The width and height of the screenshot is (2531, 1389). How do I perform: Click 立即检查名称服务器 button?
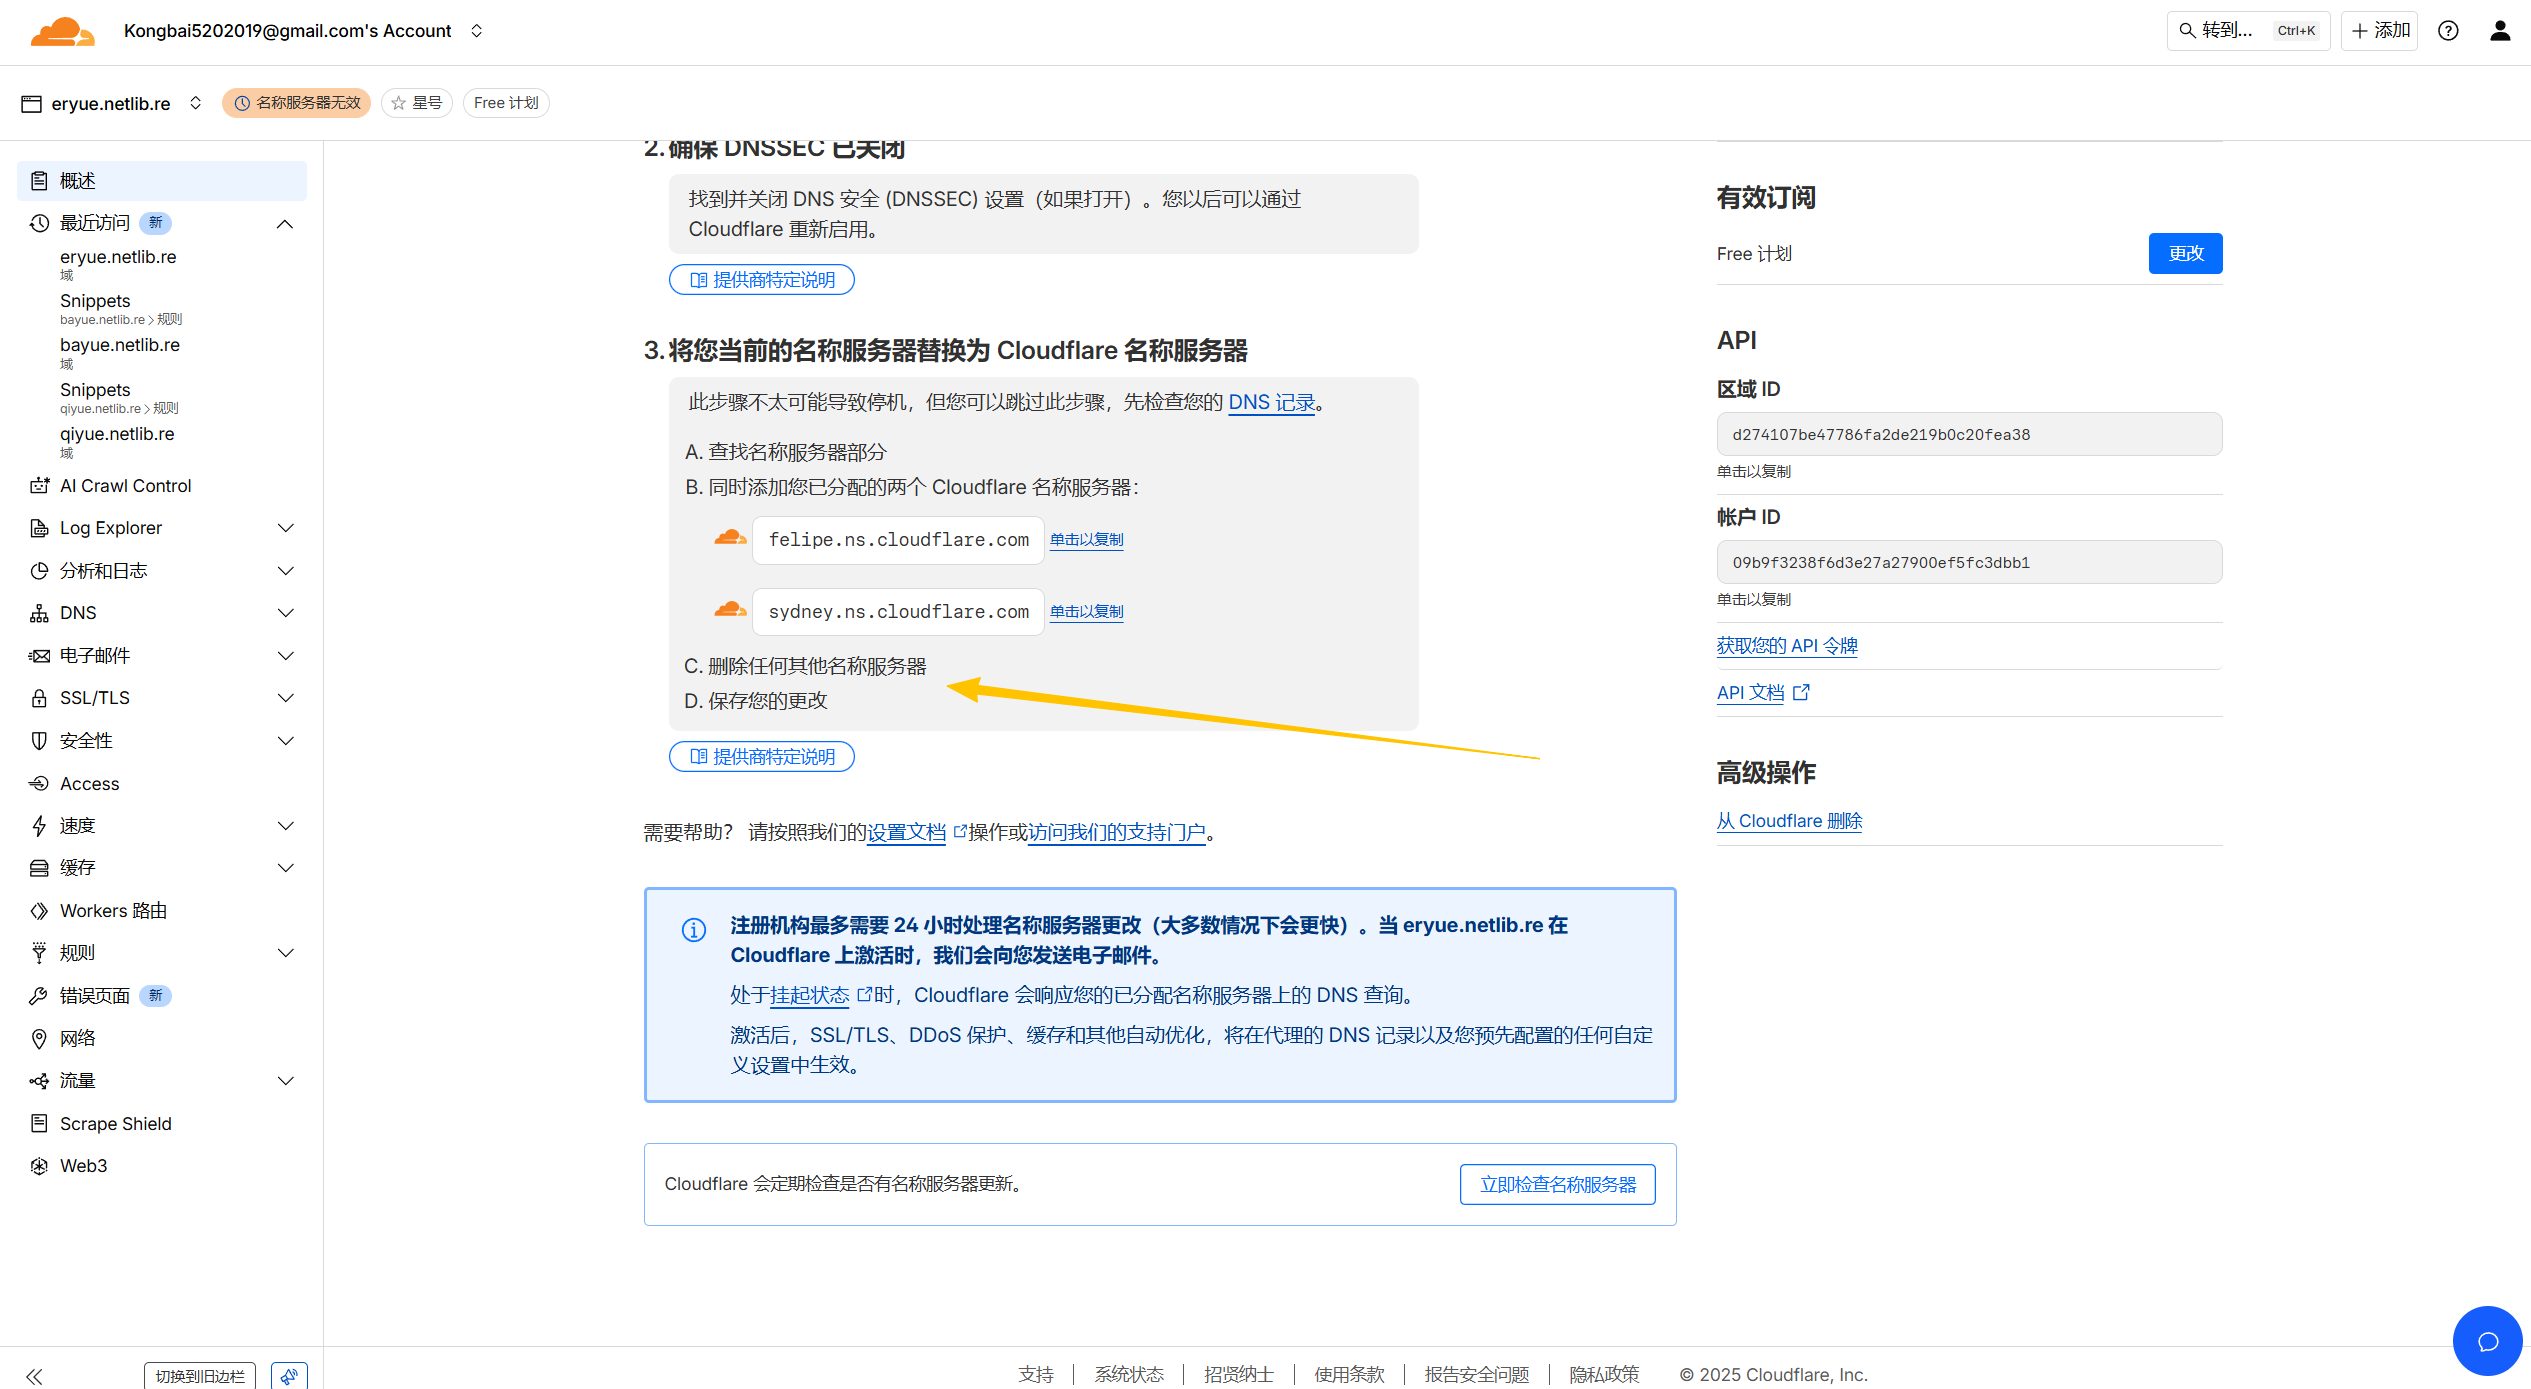coord(1557,1185)
